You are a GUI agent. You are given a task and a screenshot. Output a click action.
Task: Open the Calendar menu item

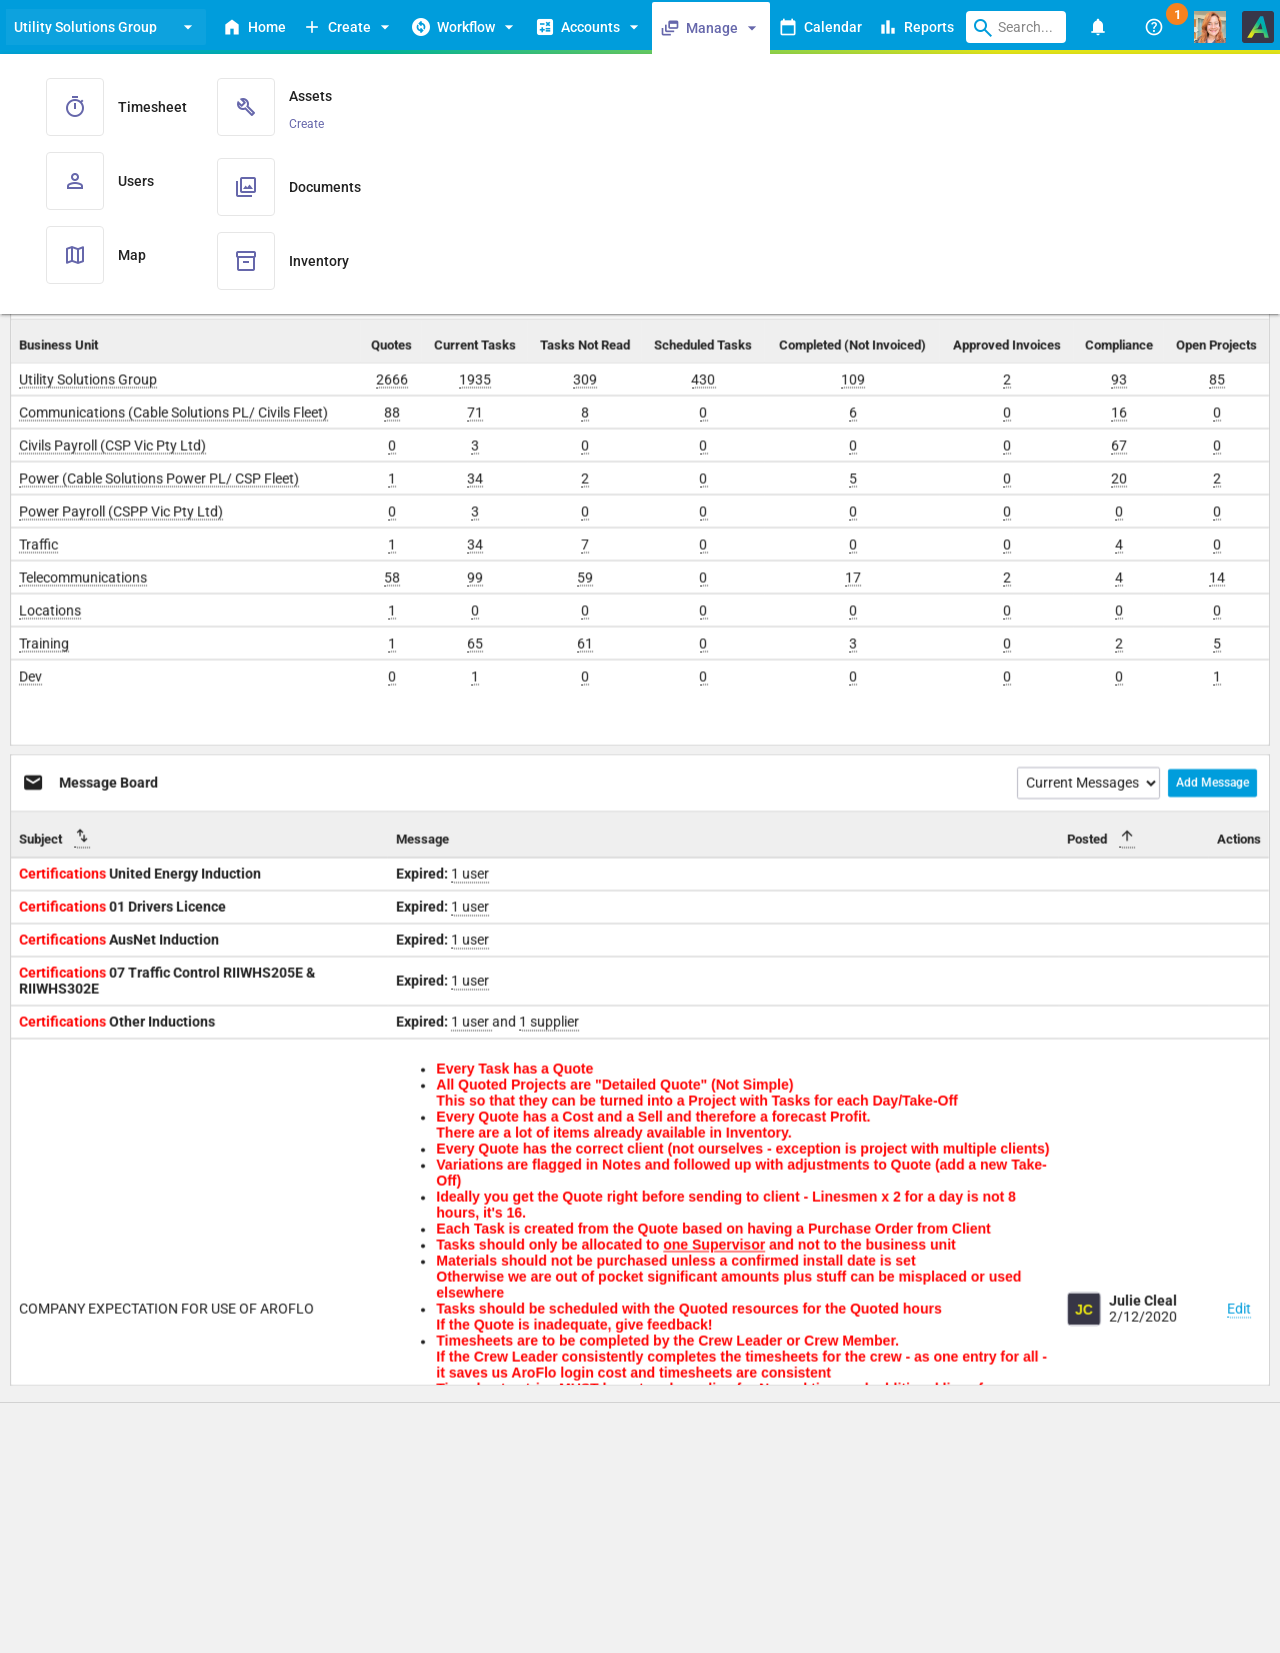tap(821, 27)
